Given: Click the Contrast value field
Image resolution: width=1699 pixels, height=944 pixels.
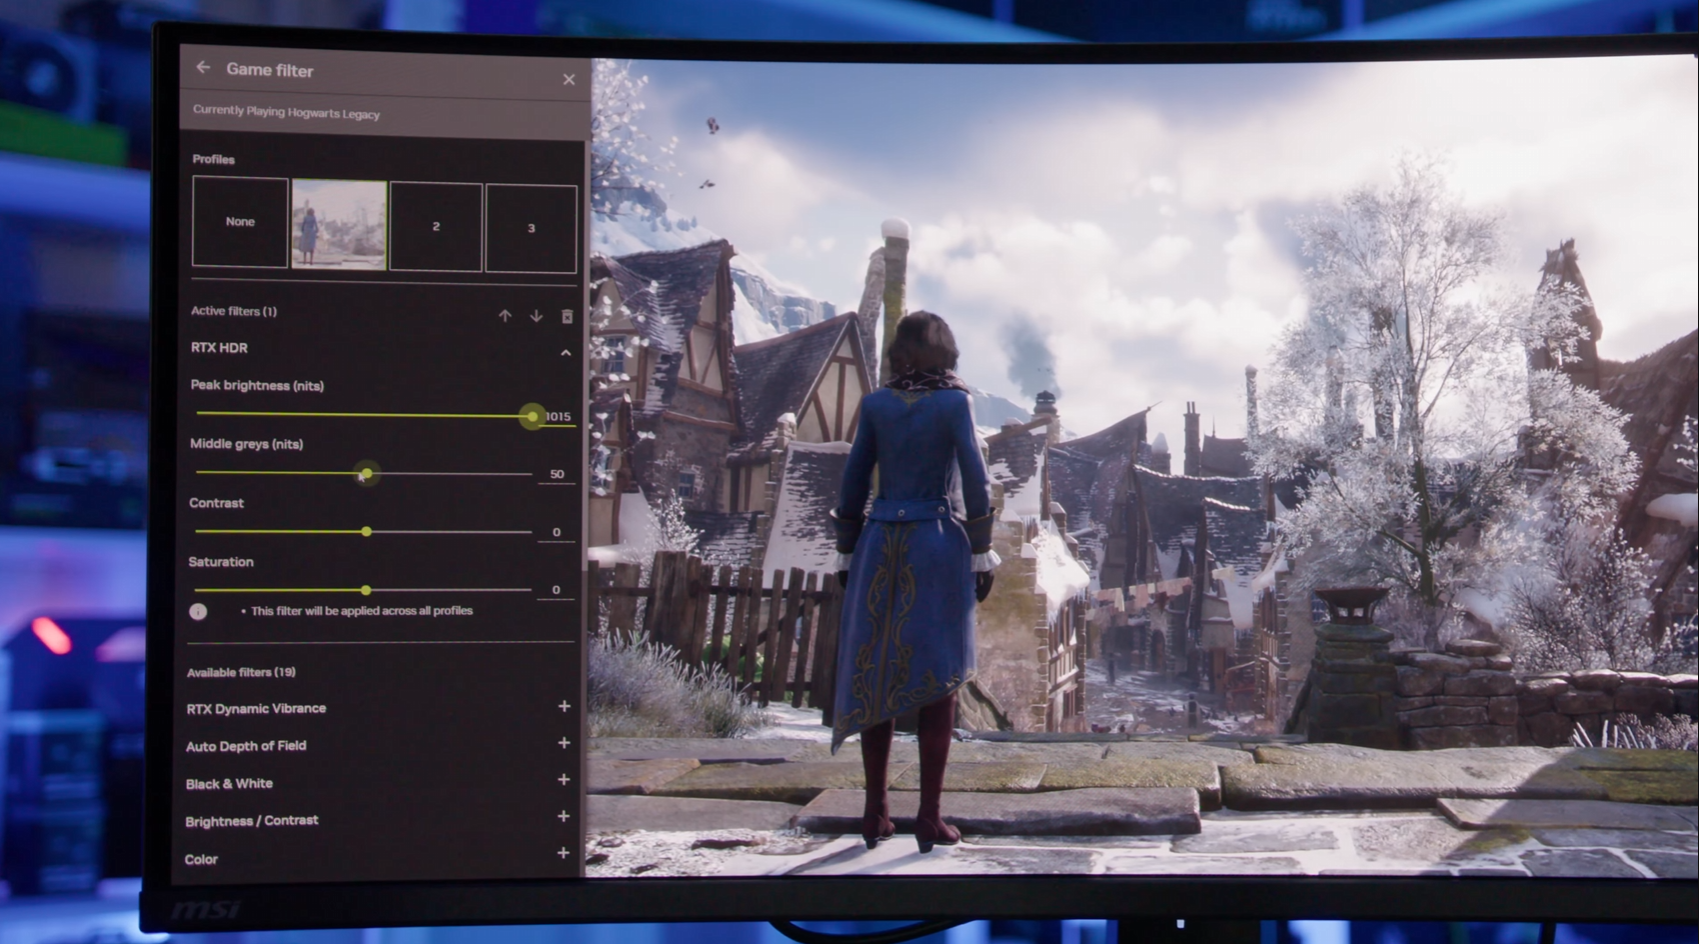Looking at the screenshot, I should pyautogui.click(x=556, y=532).
